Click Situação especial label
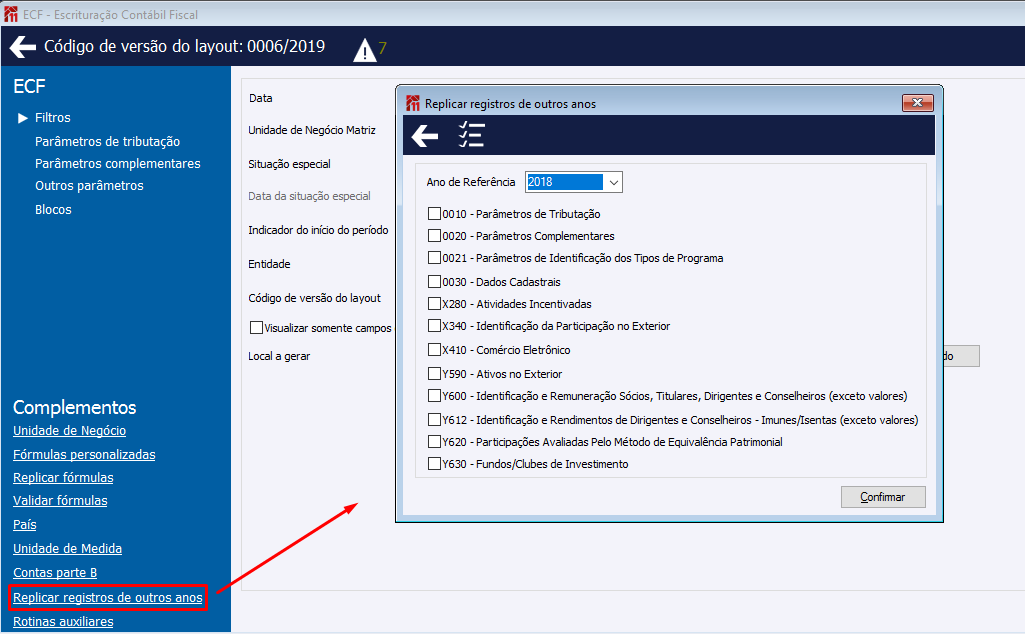Image resolution: width=1025 pixels, height=634 pixels. coord(289,165)
